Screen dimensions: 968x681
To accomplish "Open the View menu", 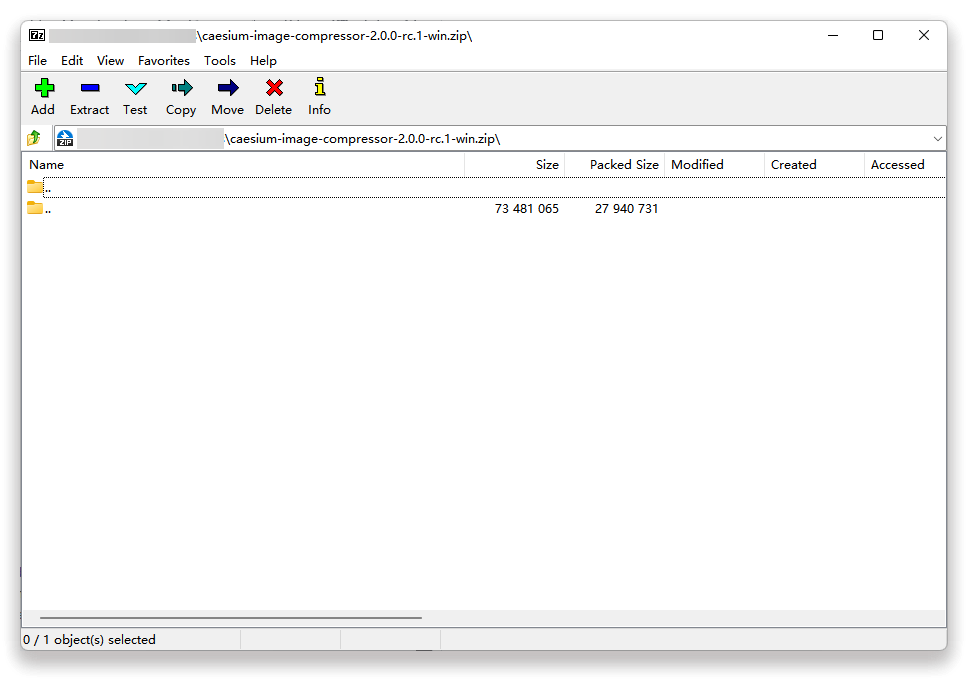I will (x=110, y=60).
